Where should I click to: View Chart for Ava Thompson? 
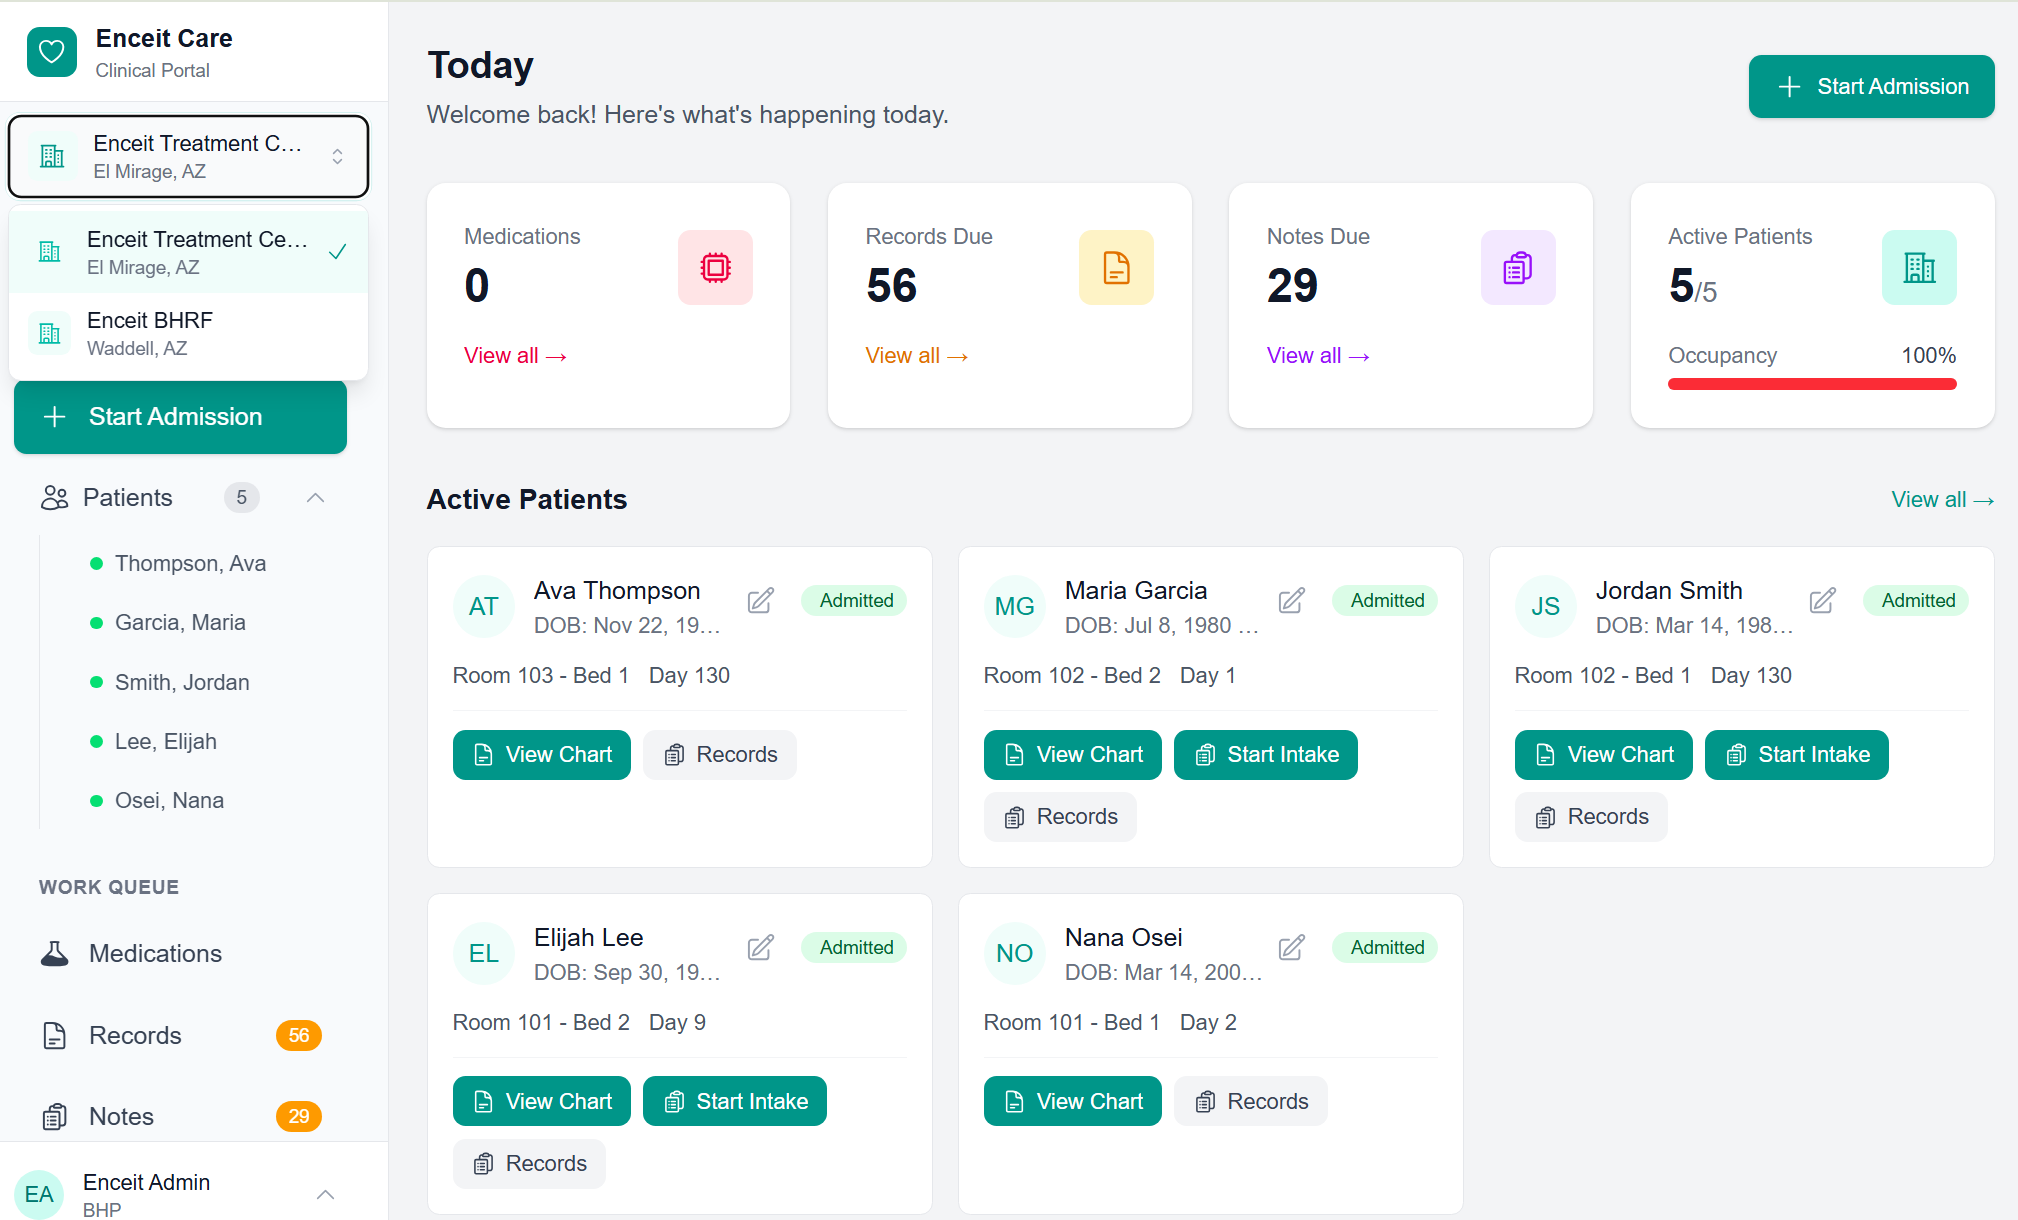(x=542, y=755)
